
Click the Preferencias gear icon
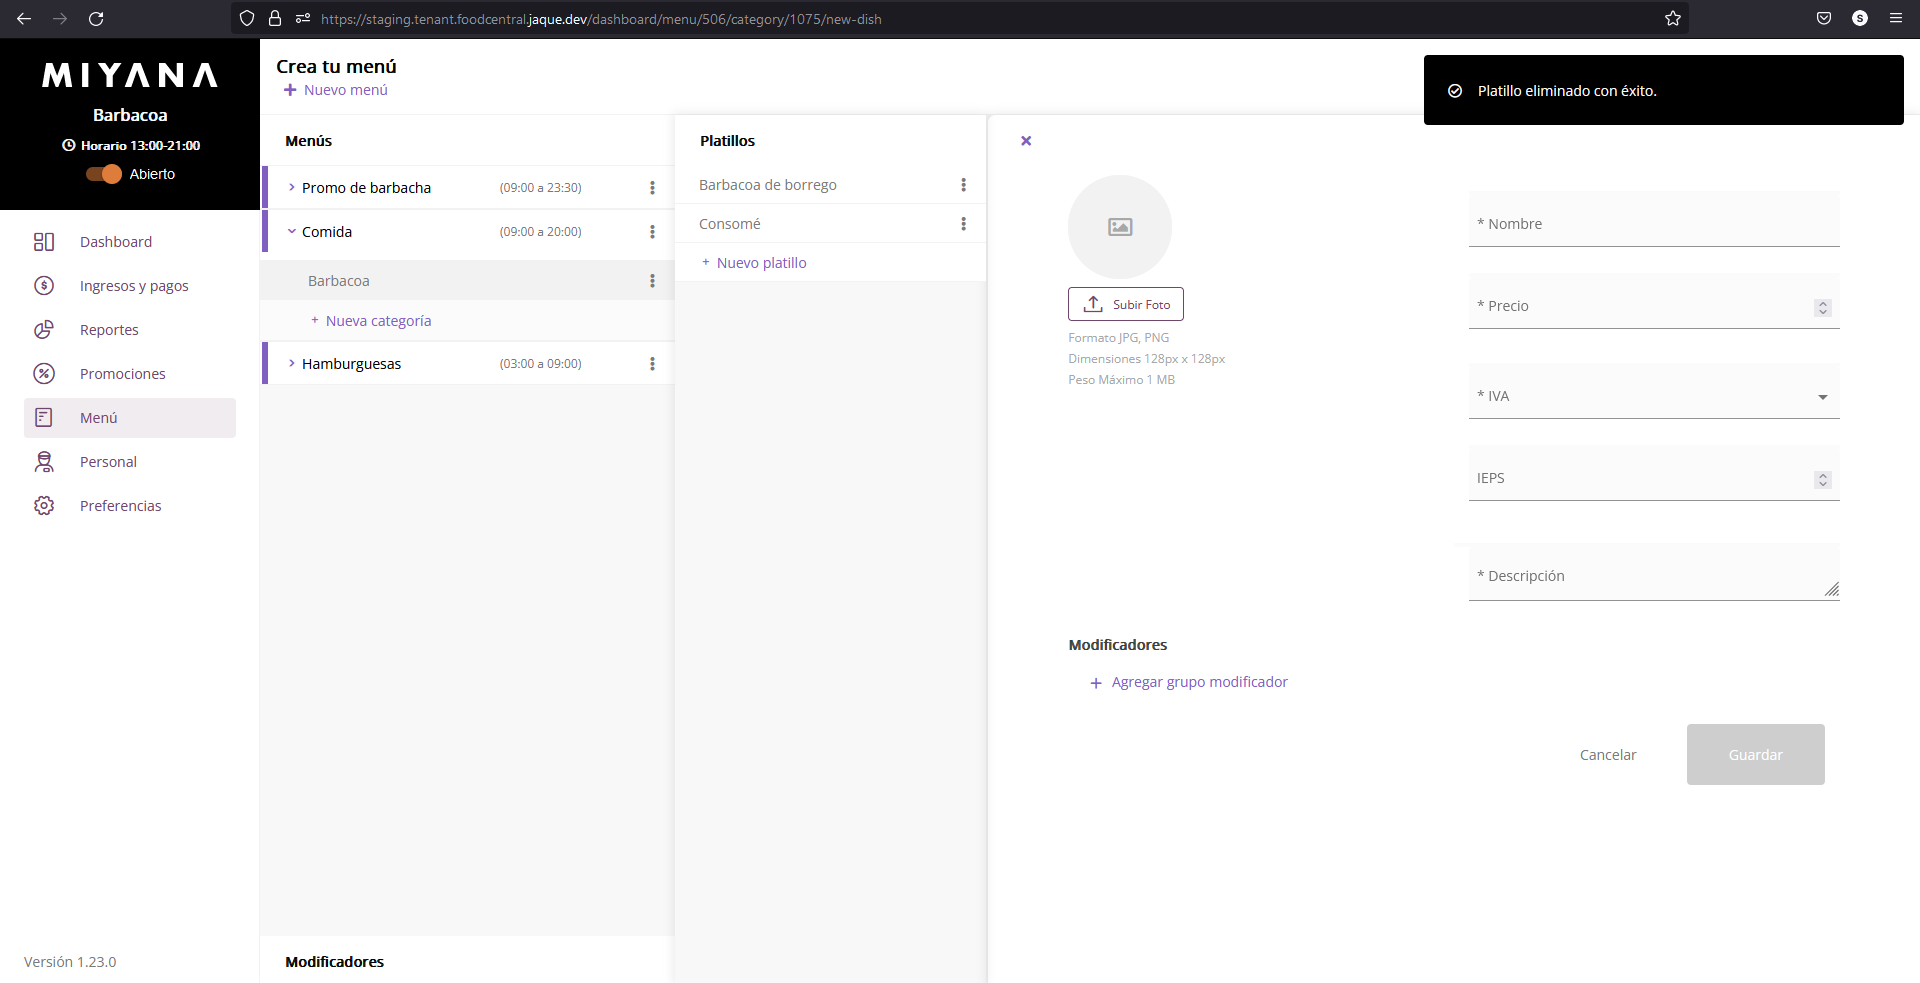pos(44,506)
